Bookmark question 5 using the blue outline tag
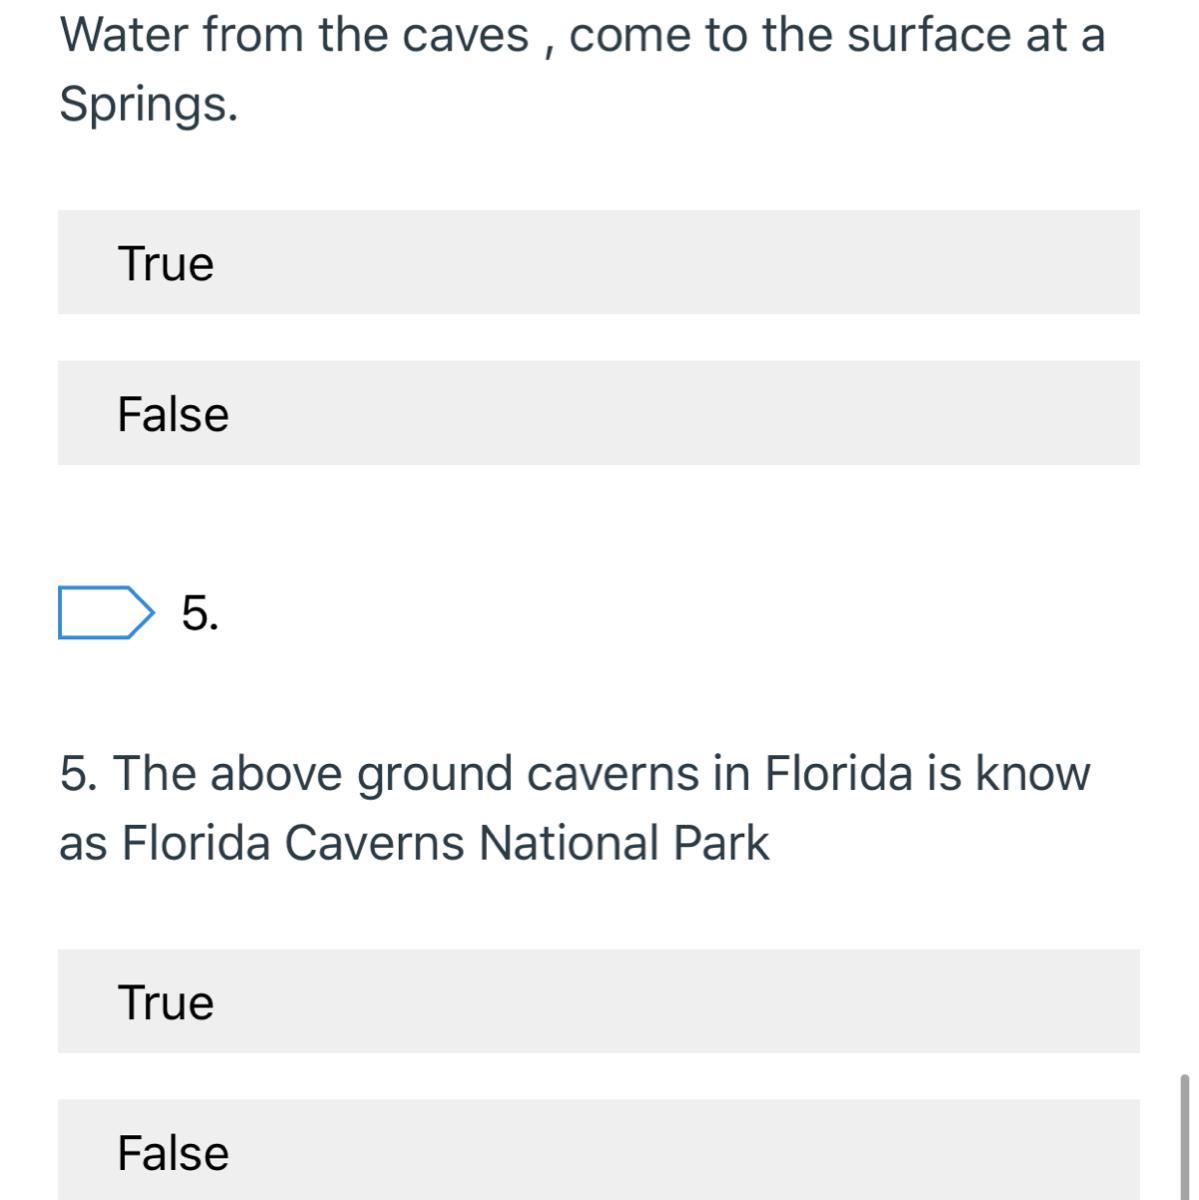Screen dimensions: 1199x1200 [106, 612]
